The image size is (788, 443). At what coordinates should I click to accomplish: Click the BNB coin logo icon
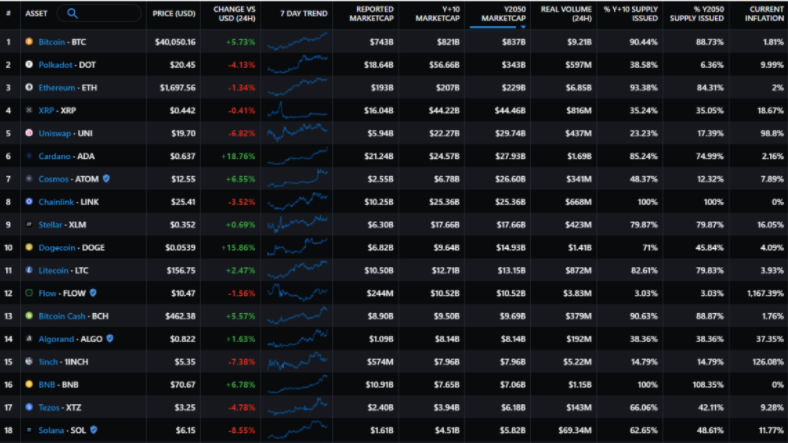point(29,384)
